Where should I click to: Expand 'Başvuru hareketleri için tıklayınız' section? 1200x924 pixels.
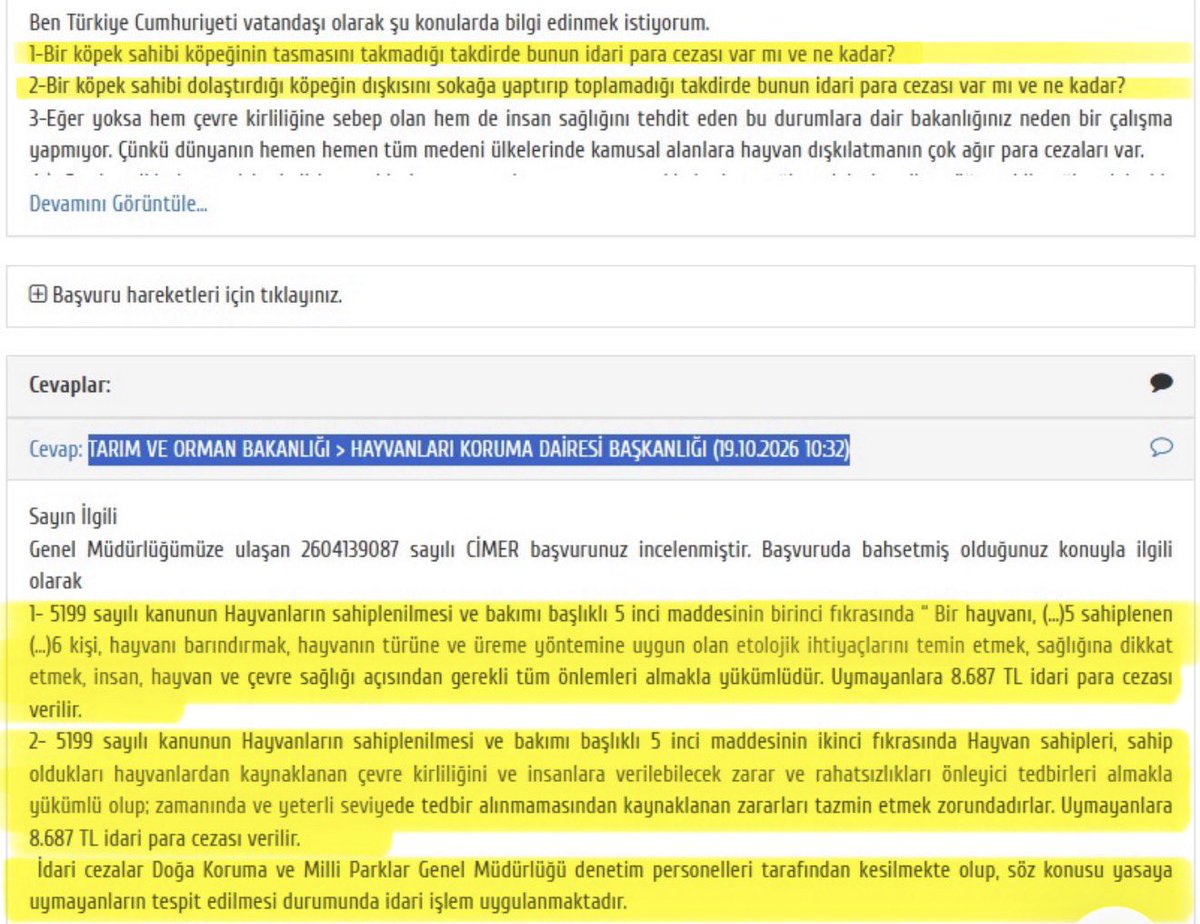[187, 296]
